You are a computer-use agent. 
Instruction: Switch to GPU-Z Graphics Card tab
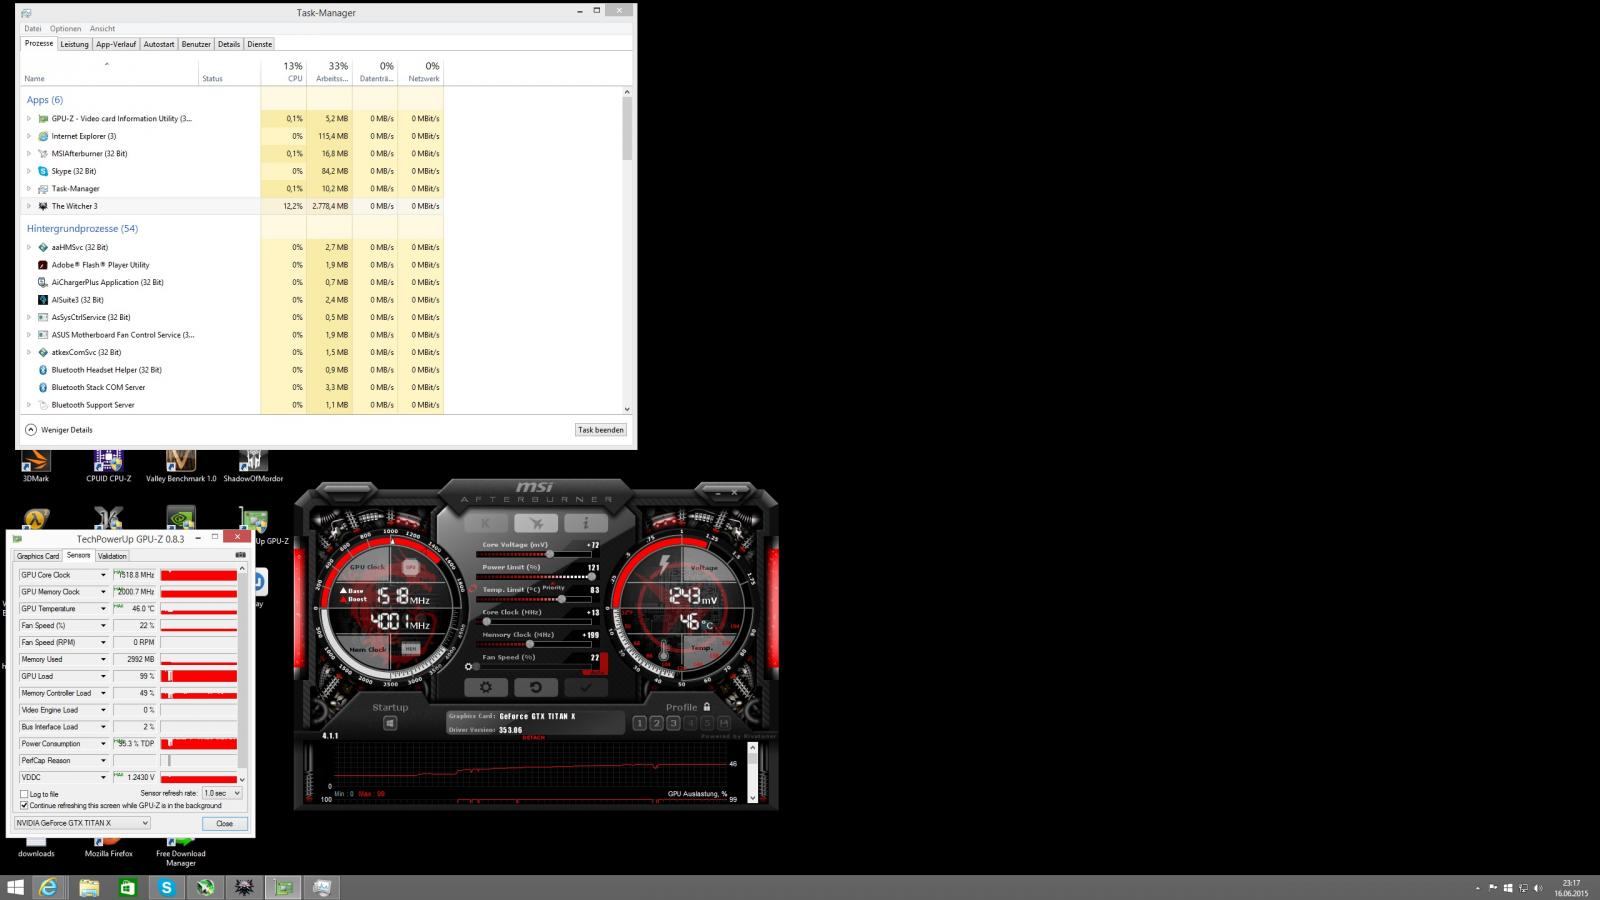point(38,556)
